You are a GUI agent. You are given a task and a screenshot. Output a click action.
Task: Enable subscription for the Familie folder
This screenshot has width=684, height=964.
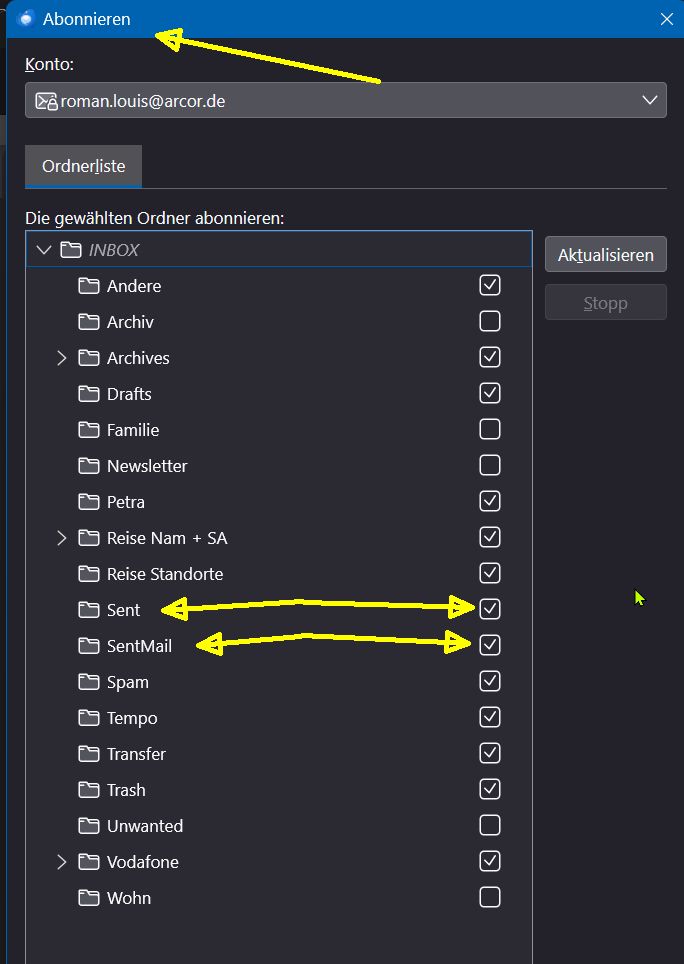click(490, 429)
